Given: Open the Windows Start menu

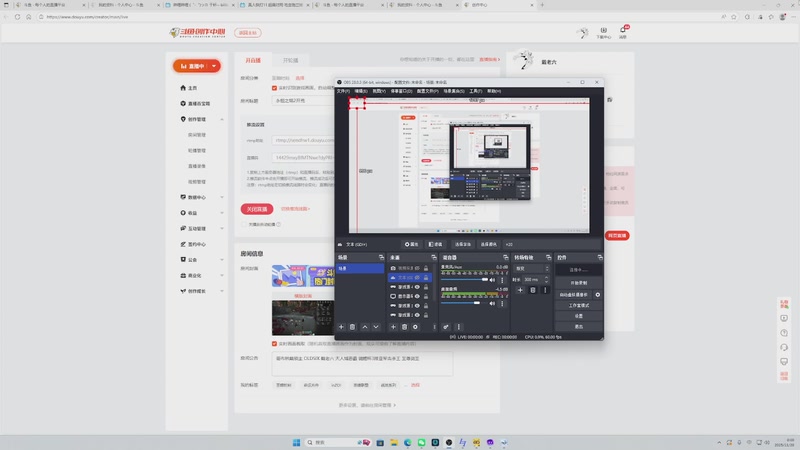Looking at the screenshot, I should (296, 442).
